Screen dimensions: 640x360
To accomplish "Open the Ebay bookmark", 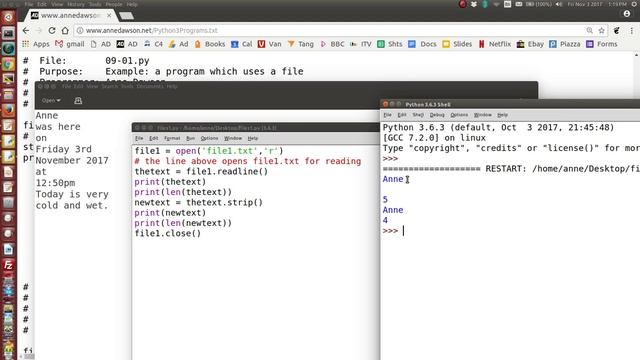I will [530, 44].
